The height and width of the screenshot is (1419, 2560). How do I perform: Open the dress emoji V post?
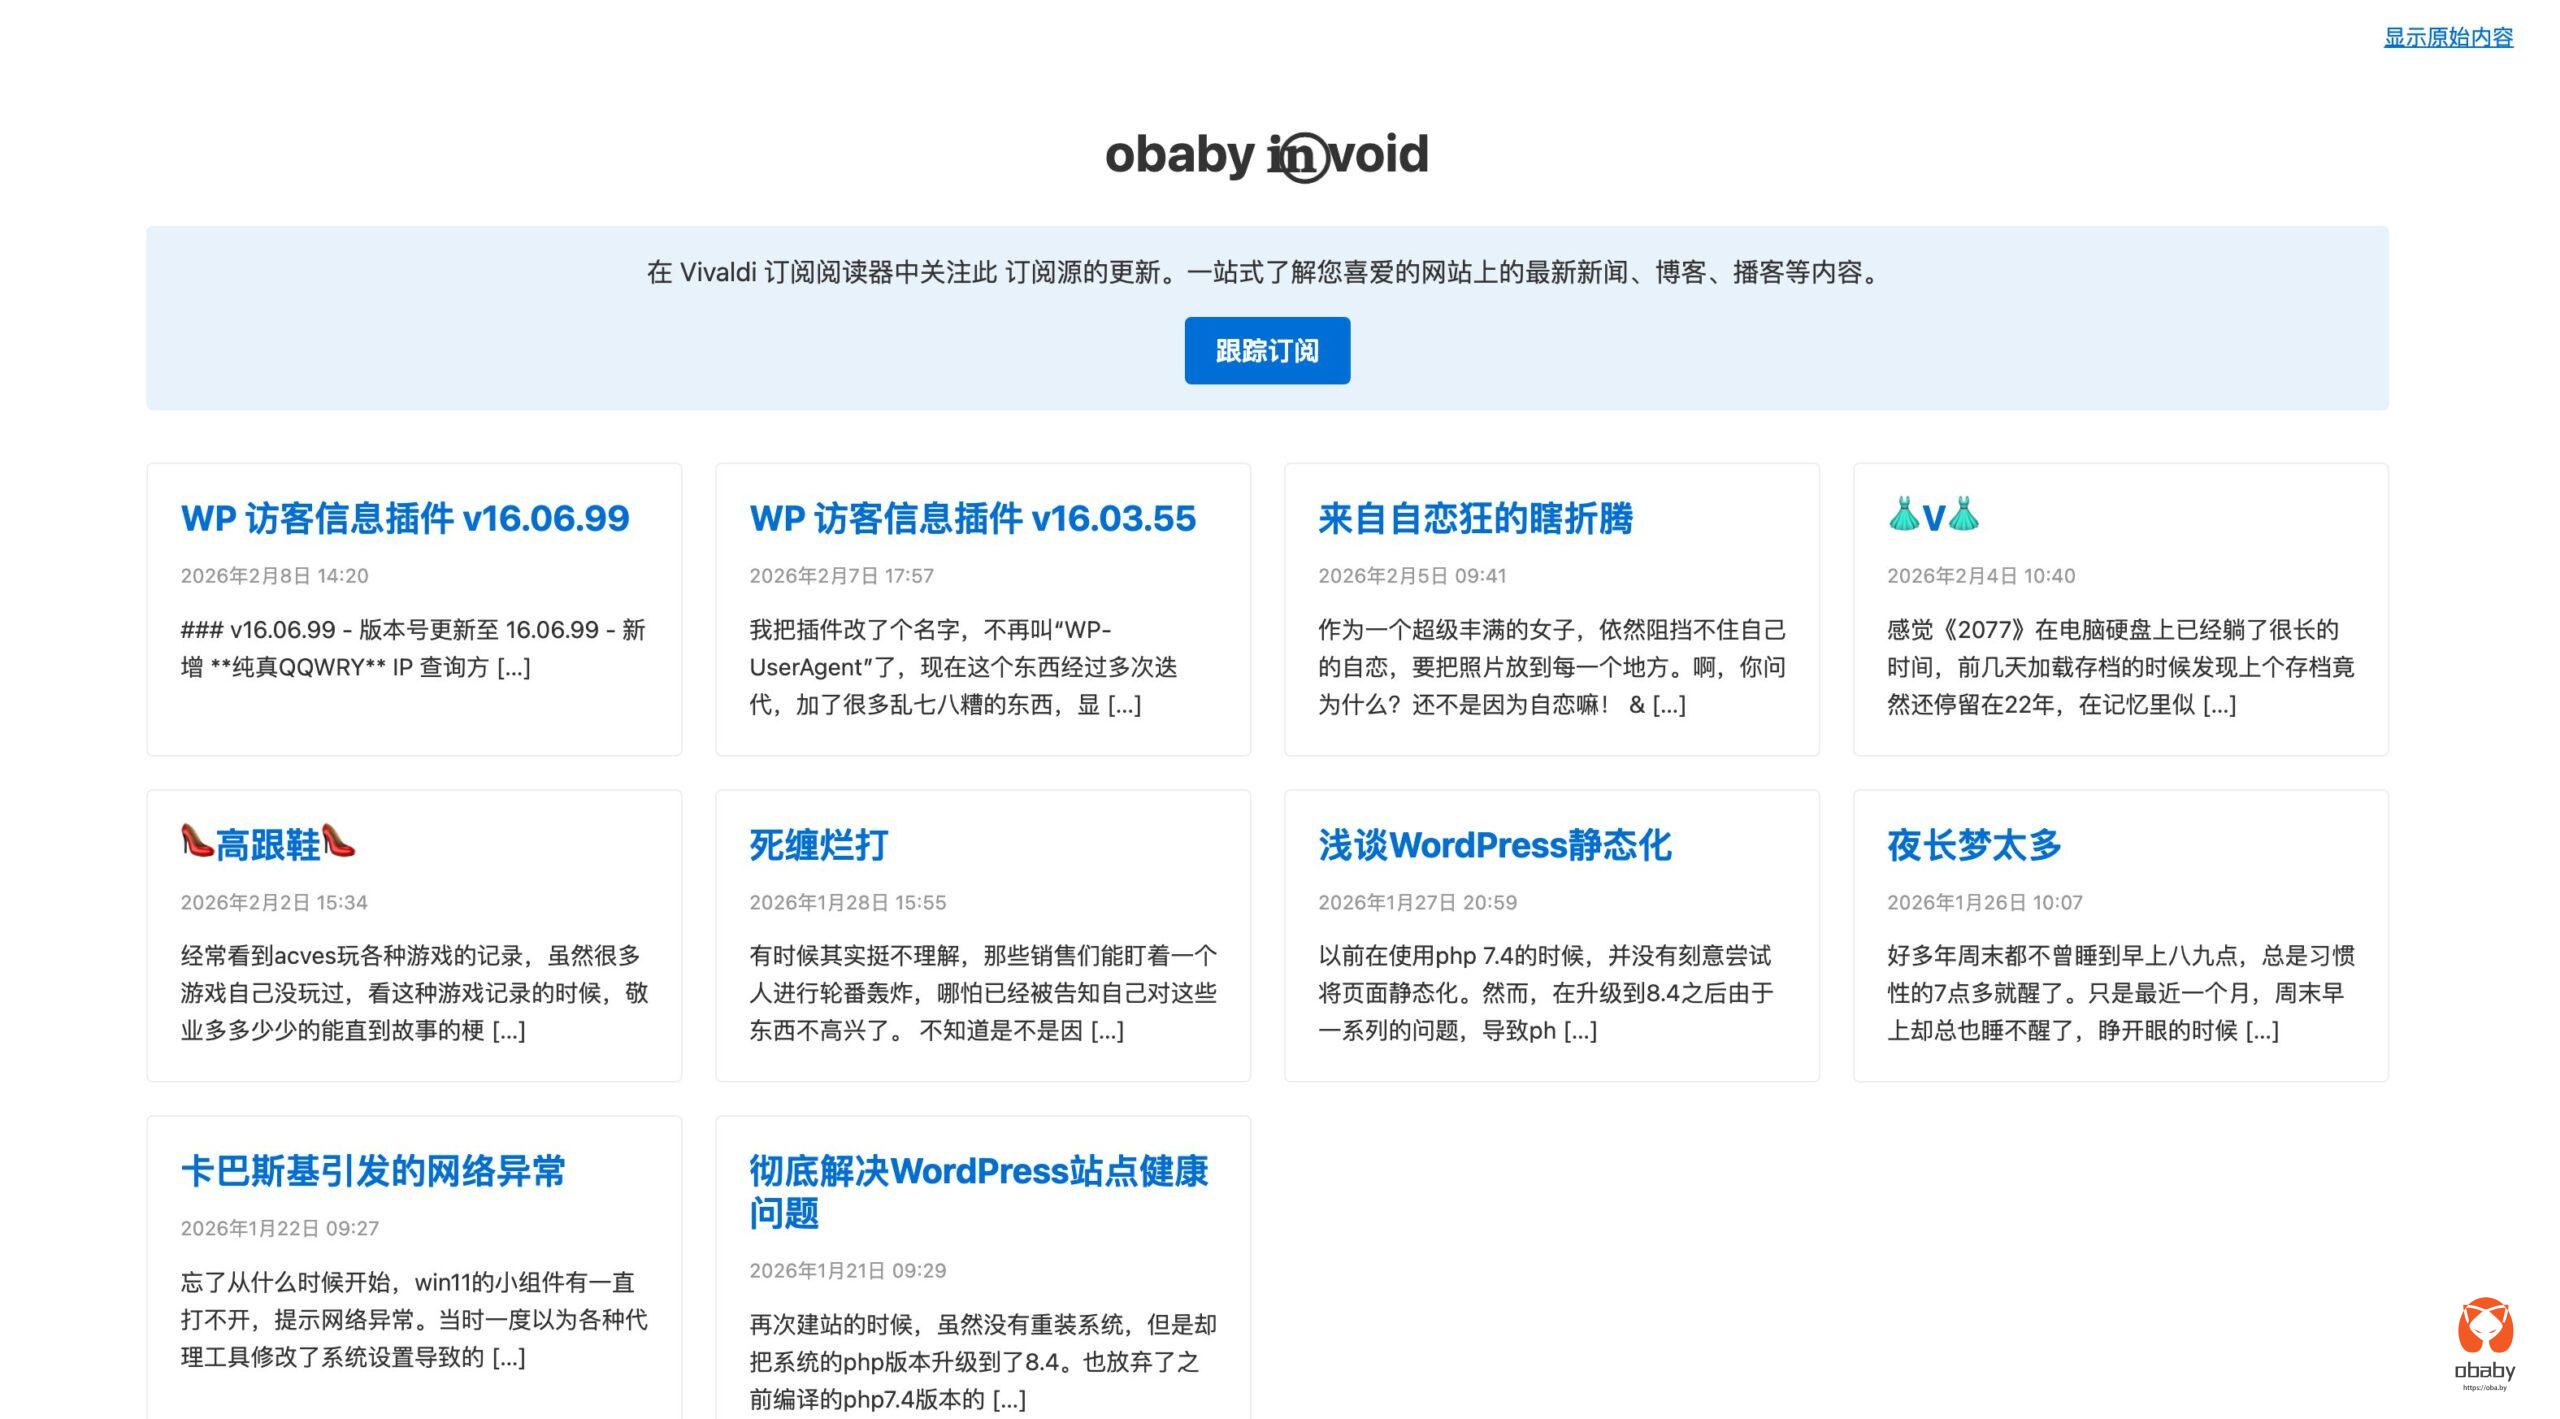point(1932,518)
